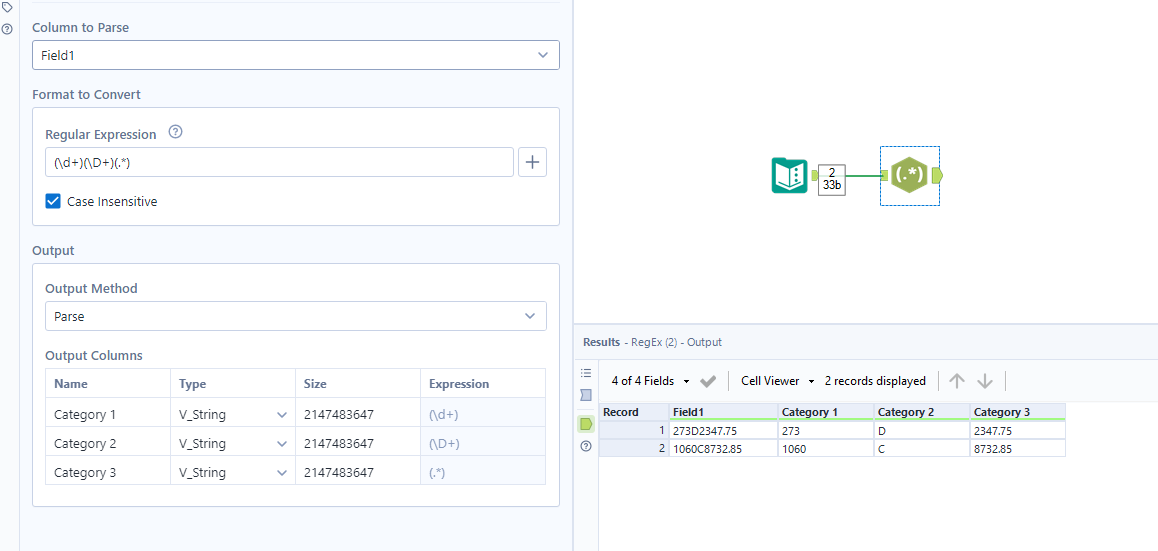Uncheck the Case Insensitive checkbox
1158x551 pixels.
[54, 201]
